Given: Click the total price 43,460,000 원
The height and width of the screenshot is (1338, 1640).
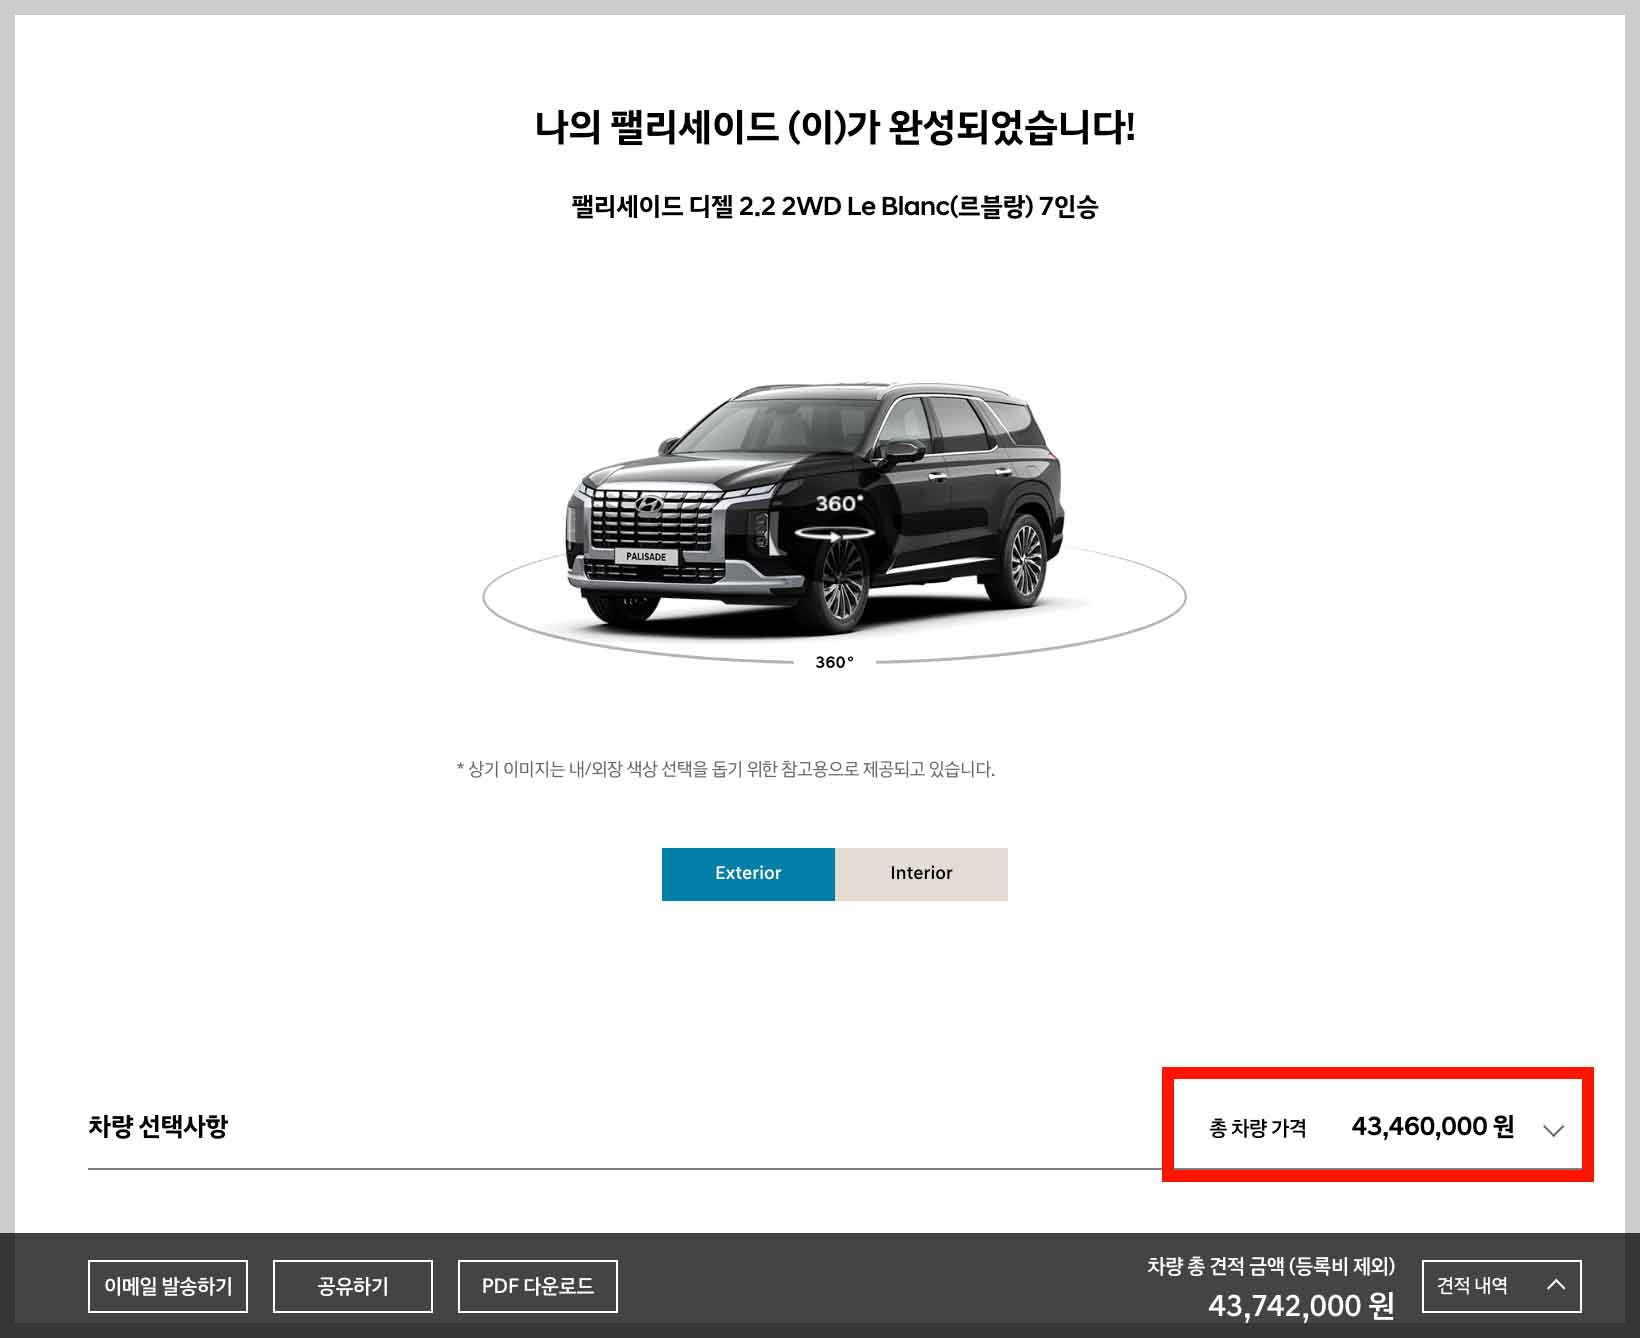Looking at the screenshot, I should (1432, 1127).
